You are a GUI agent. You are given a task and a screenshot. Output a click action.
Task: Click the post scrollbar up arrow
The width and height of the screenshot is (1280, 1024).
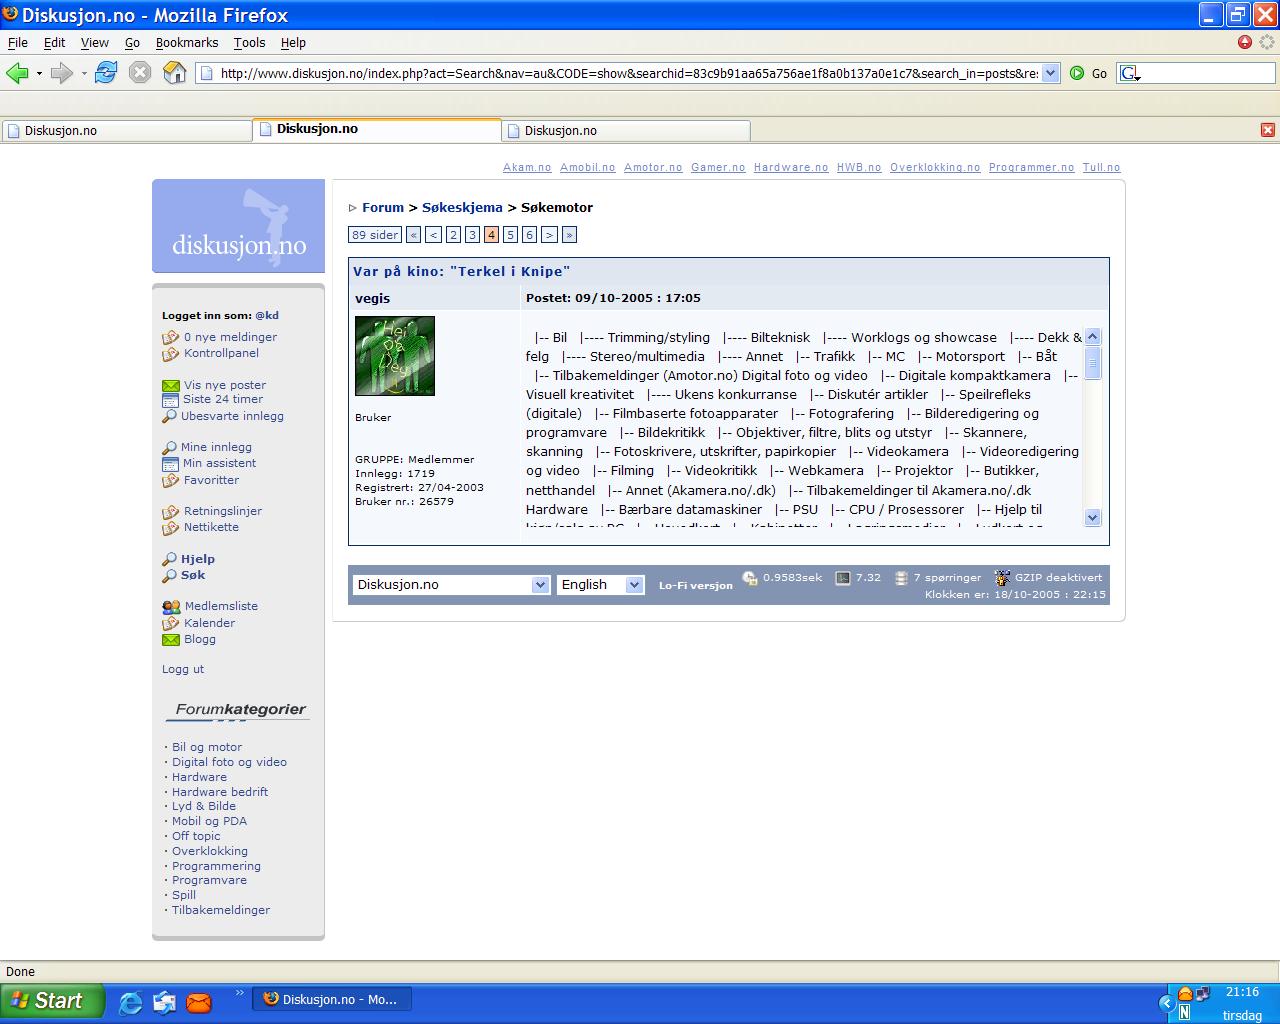coord(1092,337)
